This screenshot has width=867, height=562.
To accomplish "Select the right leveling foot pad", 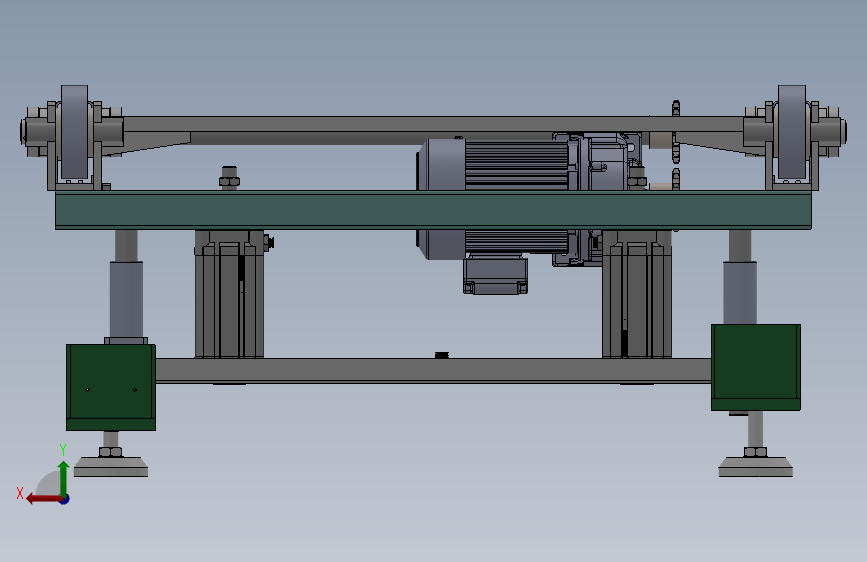I will (x=755, y=467).
